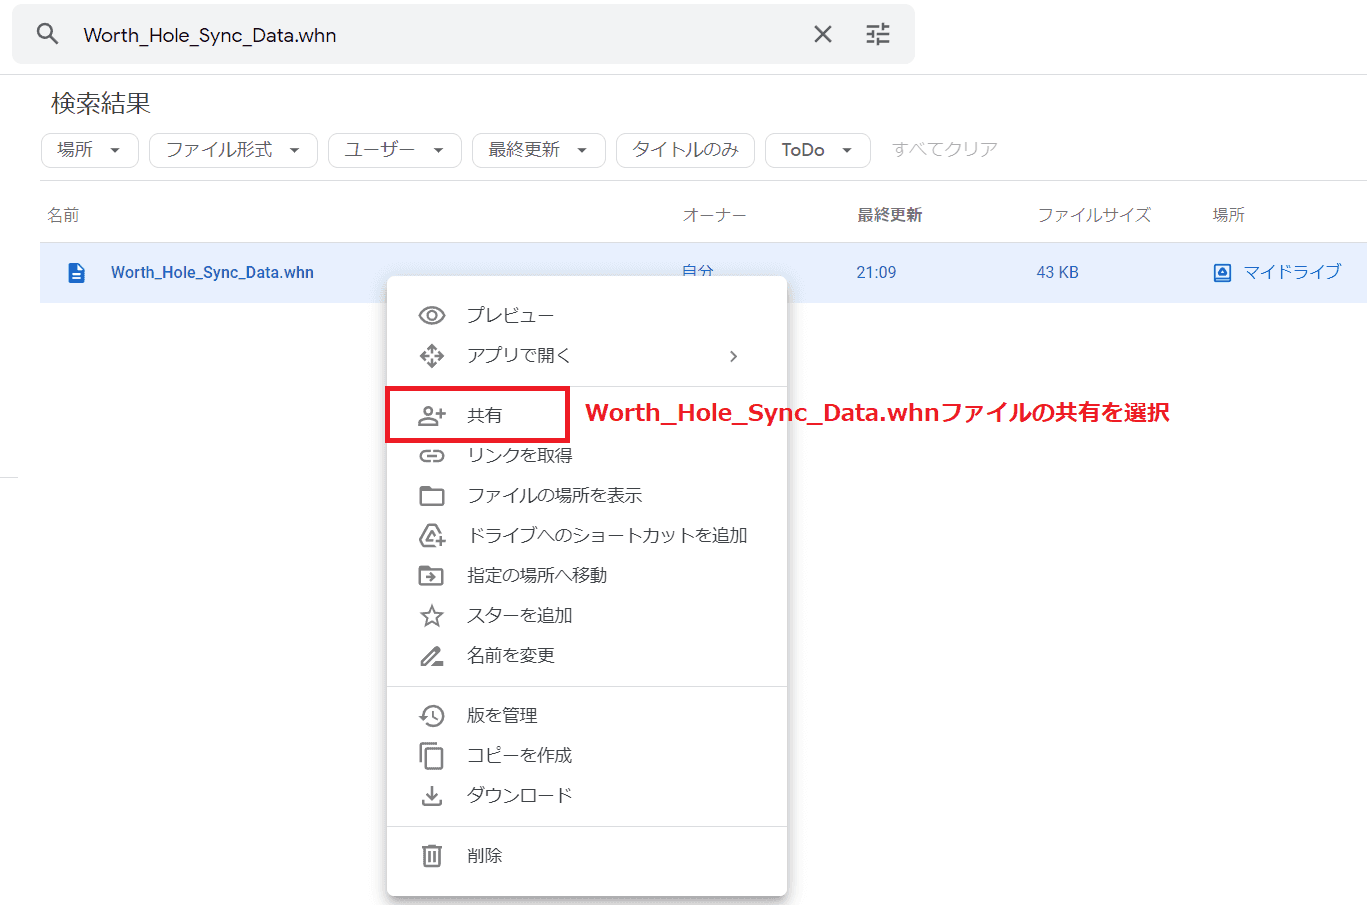Click the star icon for スターを追加
Screen dimensions: 1367x905
[x=431, y=616]
